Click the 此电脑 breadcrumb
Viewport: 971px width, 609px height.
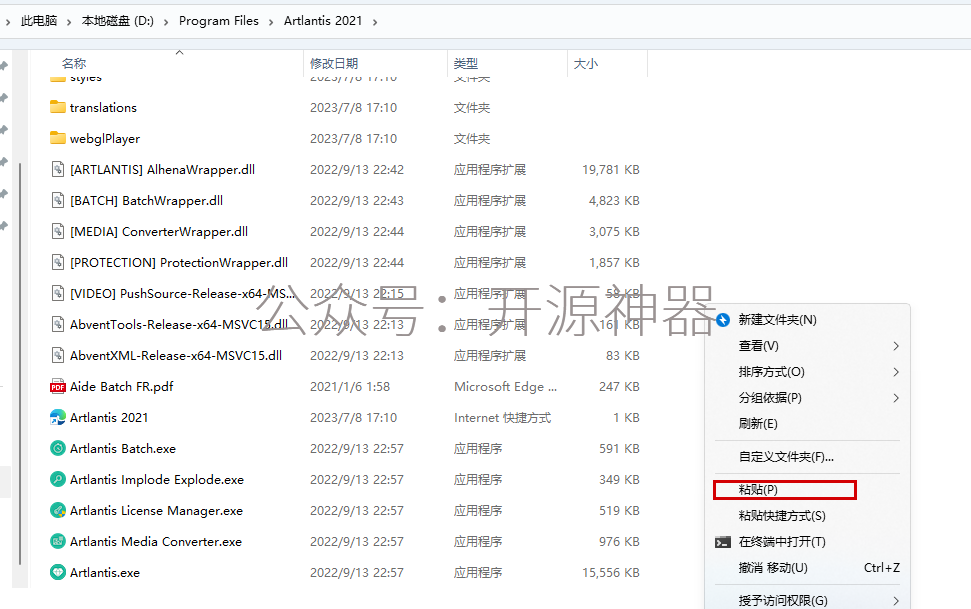pos(39,21)
